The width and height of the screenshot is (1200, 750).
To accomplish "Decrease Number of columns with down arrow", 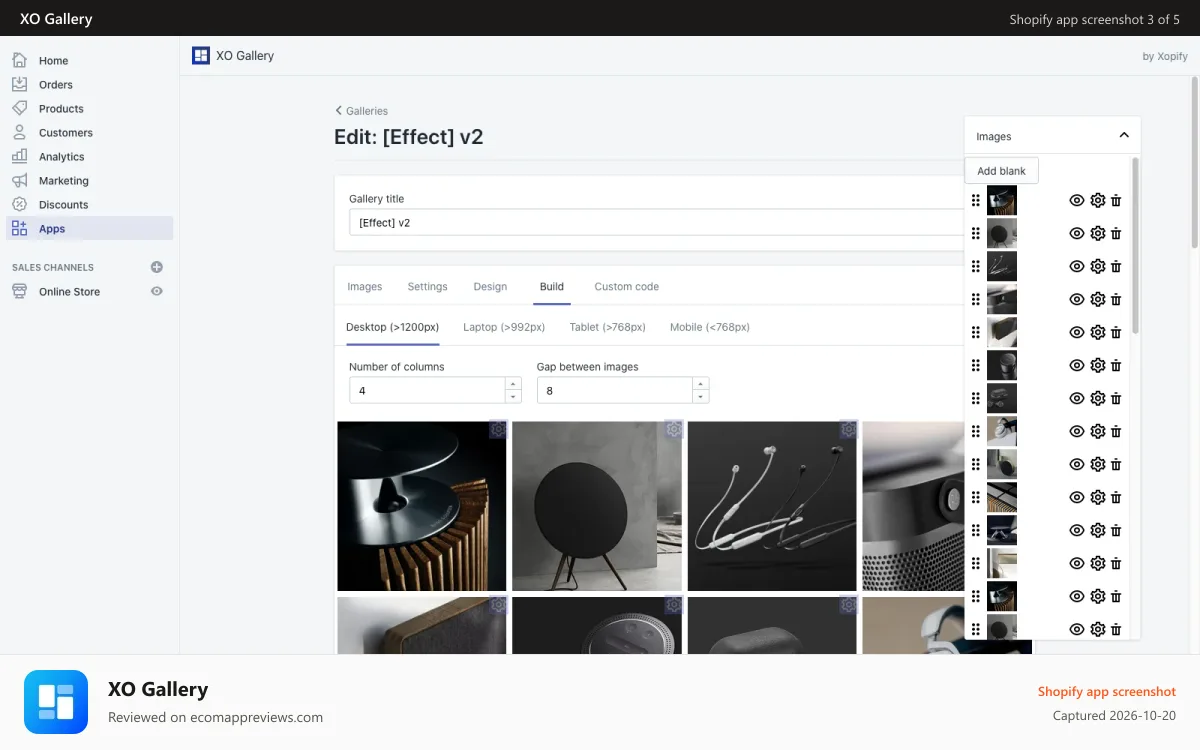I will [x=513, y=396].
